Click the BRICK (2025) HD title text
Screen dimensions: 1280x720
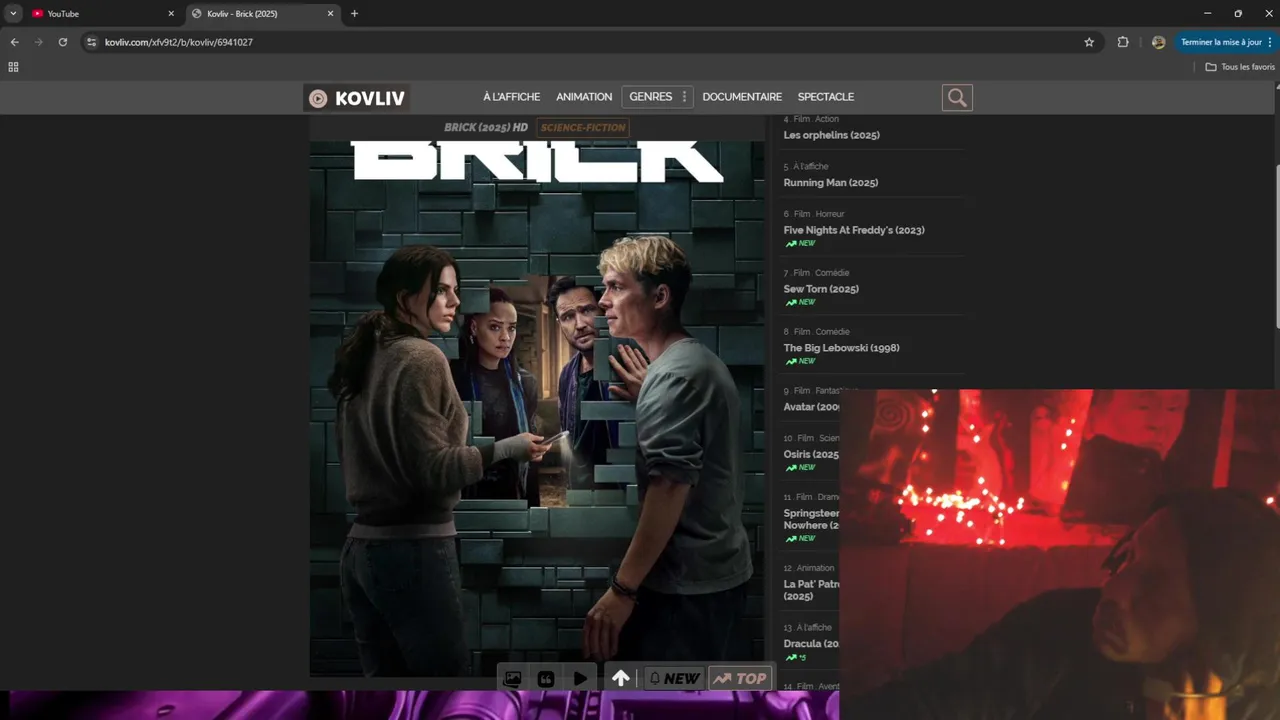(x=486, y=127)
